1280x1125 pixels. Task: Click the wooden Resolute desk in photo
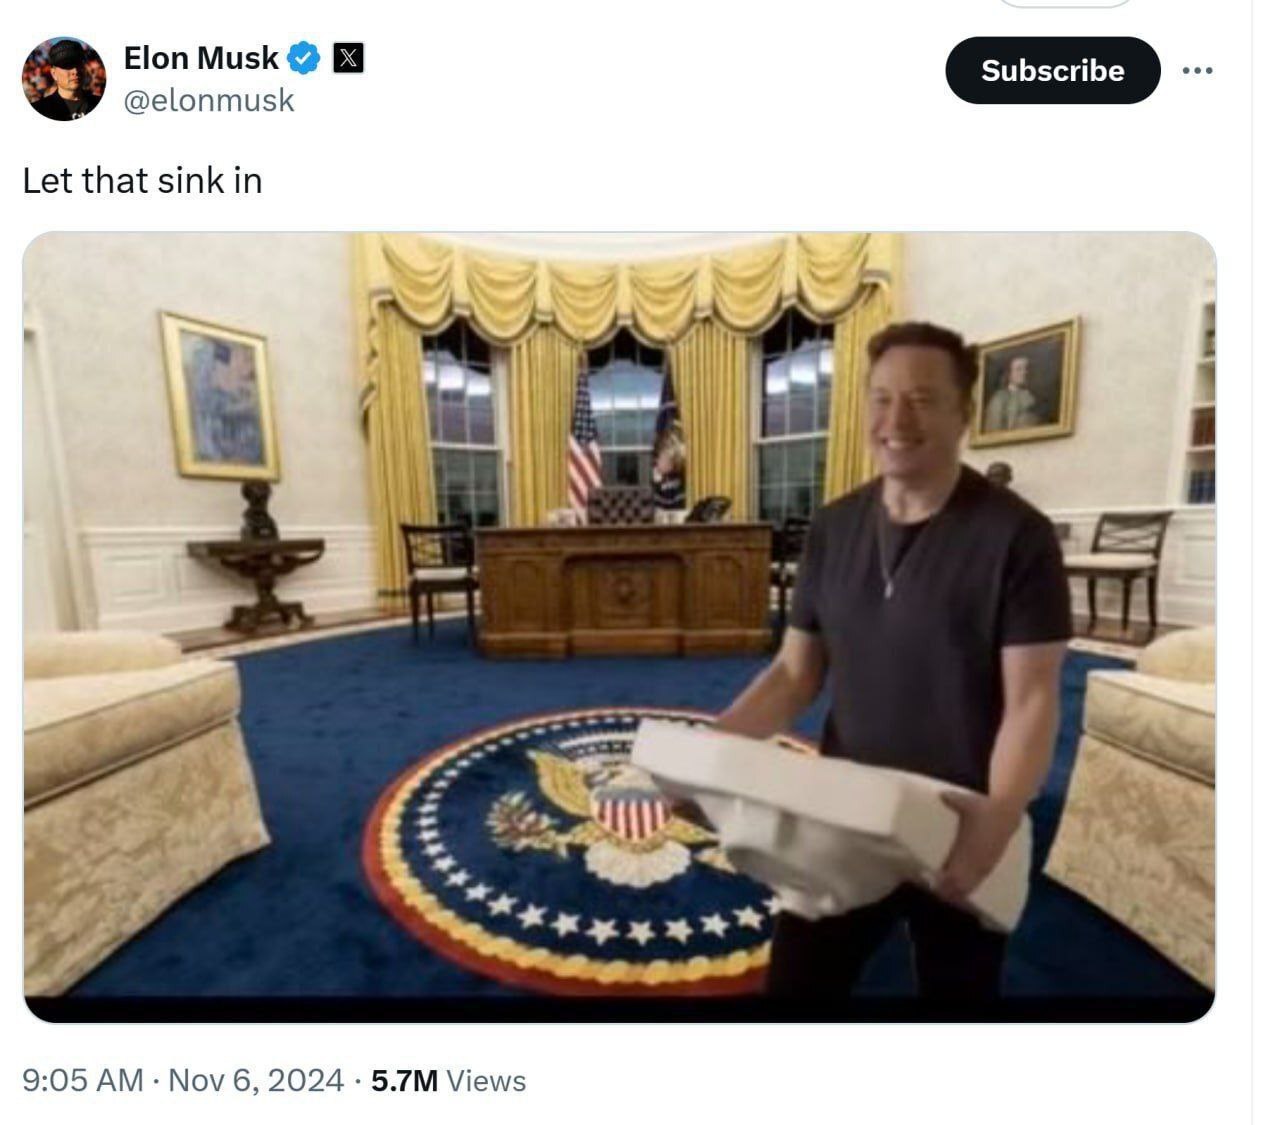tap(623, 588)
